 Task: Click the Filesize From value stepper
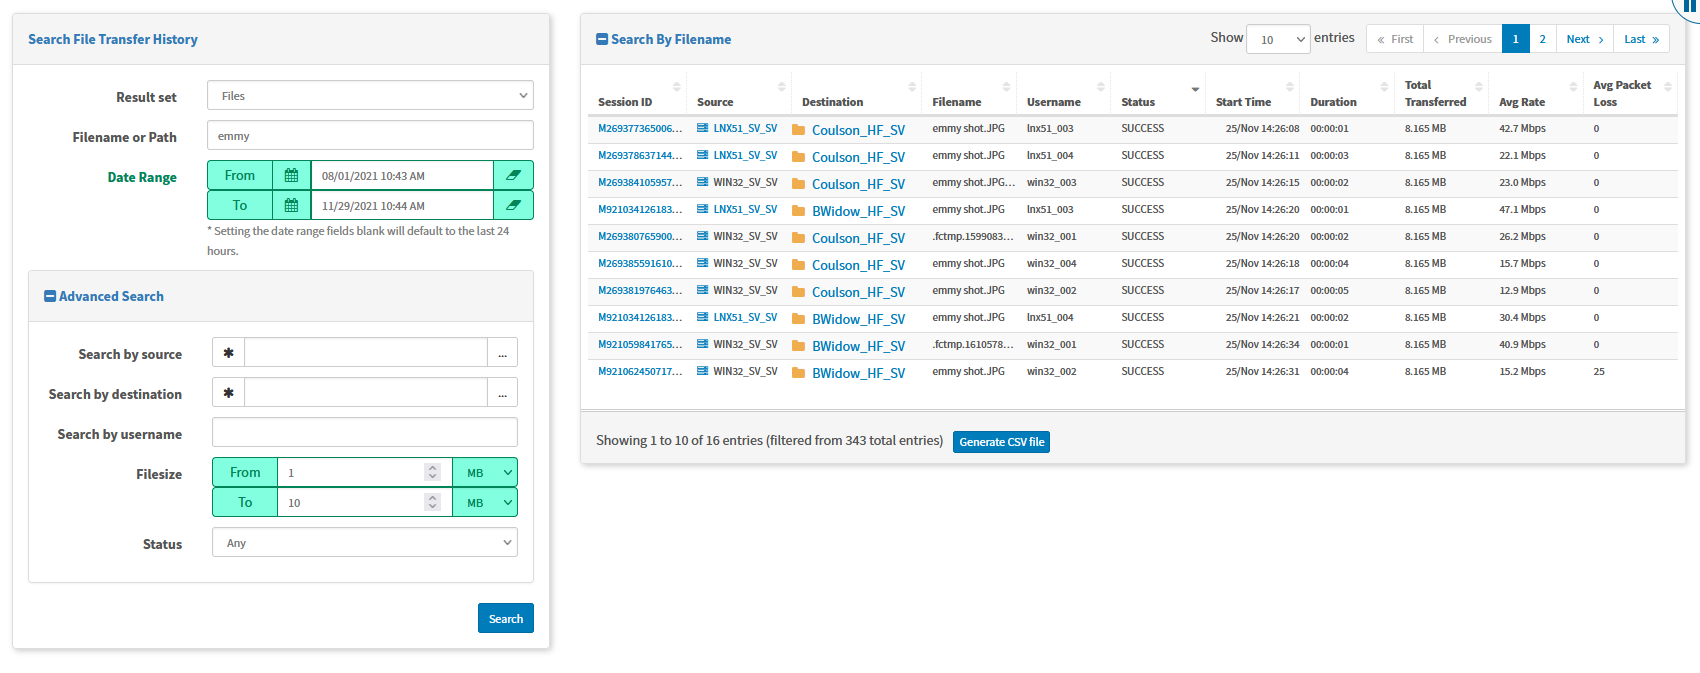point(432,472)
